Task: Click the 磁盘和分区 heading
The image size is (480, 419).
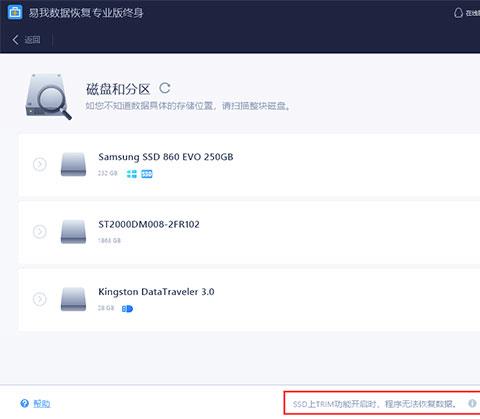Action: (x=118, y=89)
